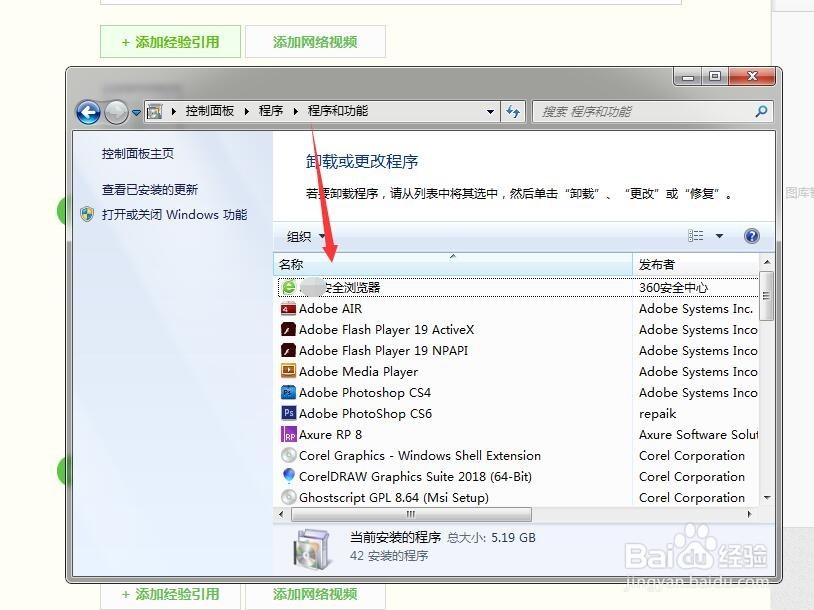The image size is (814, 610).
Task: Click publisher cell Axure Software
Action: 698,435
